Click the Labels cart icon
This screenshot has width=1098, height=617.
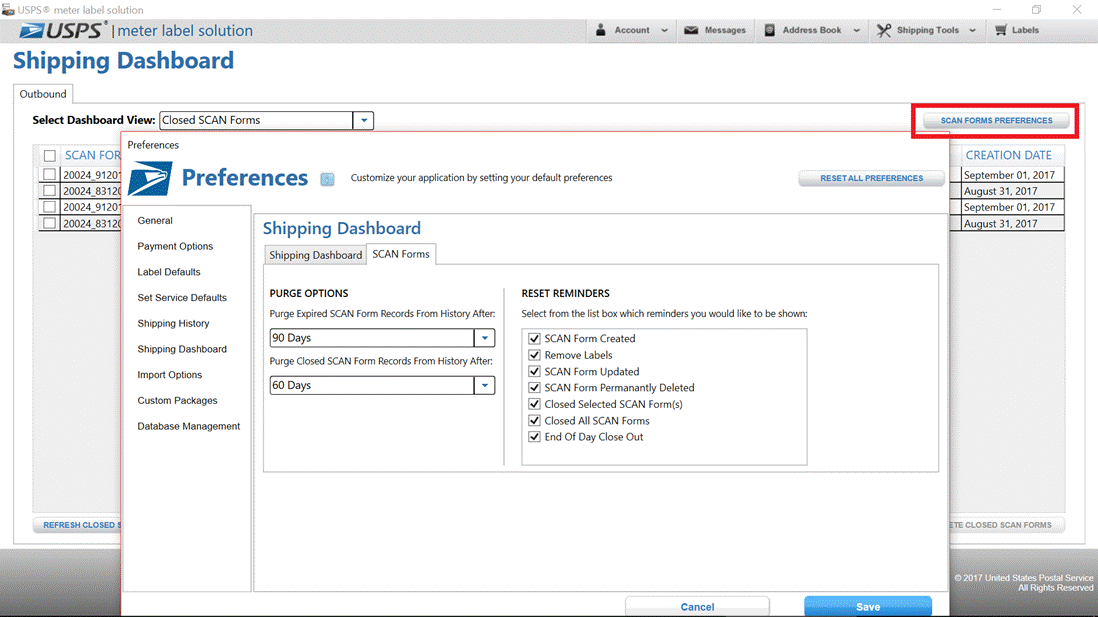coord(1001,30)
